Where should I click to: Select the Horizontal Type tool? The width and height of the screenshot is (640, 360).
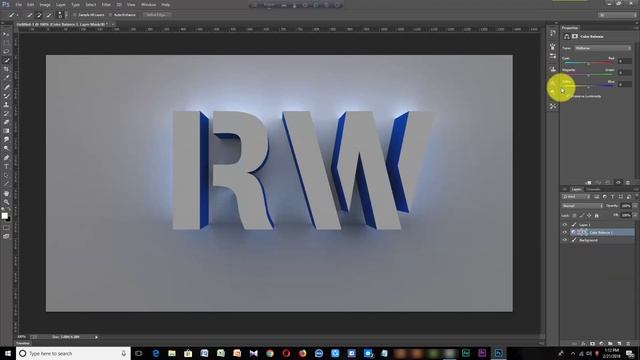[x=6, y=167]
